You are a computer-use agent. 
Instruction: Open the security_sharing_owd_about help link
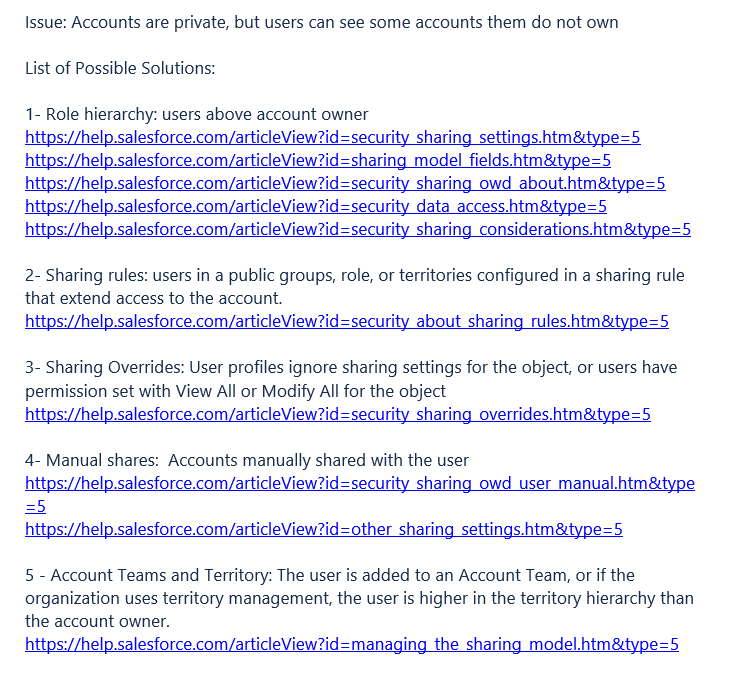[345, 183]
